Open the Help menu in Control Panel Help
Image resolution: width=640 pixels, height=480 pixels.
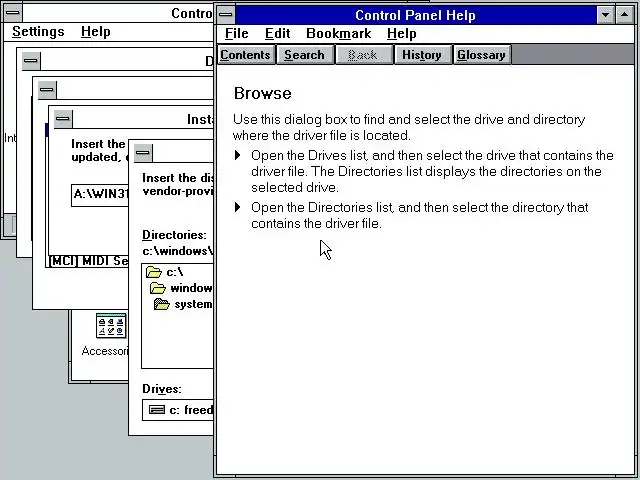[x=402, y=33]
